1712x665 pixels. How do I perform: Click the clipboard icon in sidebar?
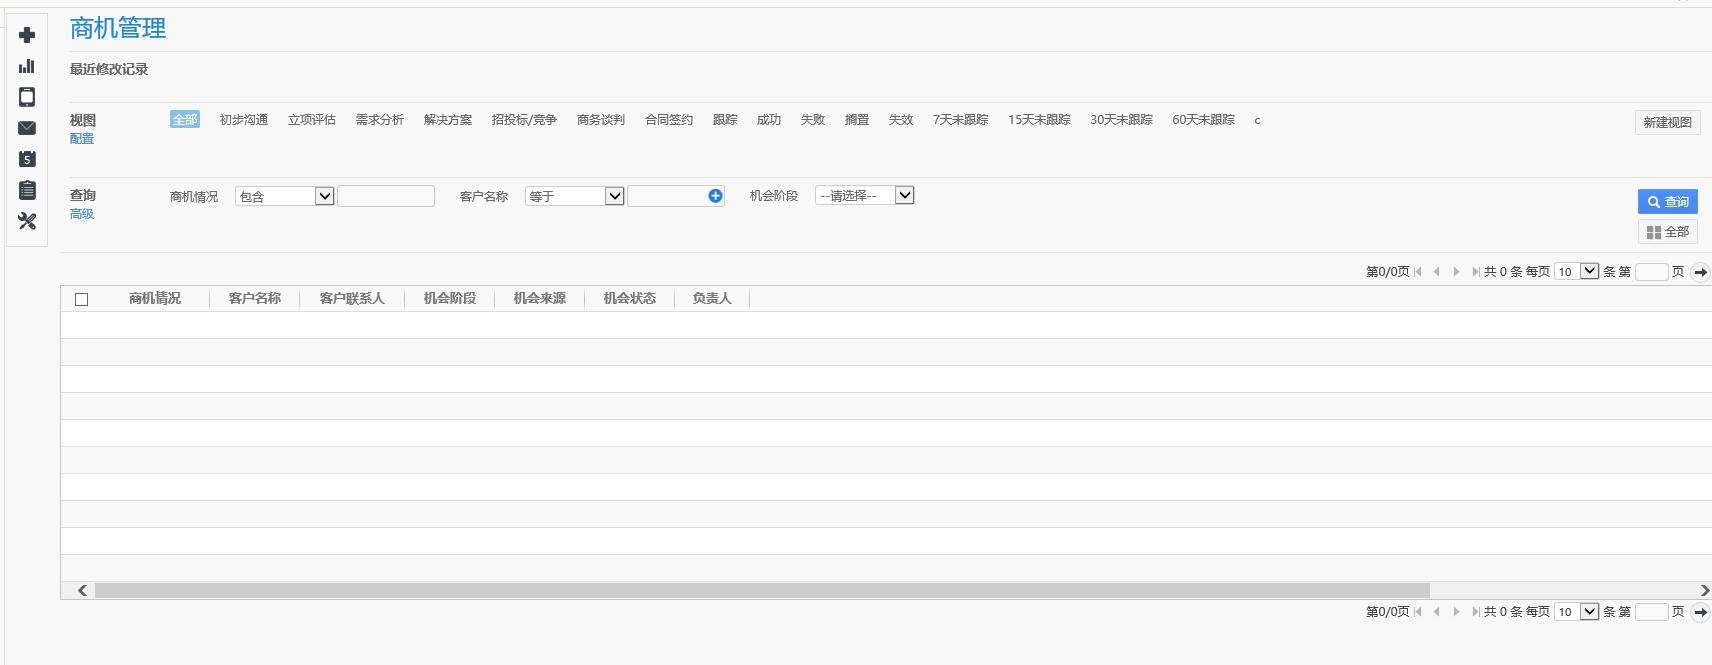pyautogui.click(x=27, y=190)
